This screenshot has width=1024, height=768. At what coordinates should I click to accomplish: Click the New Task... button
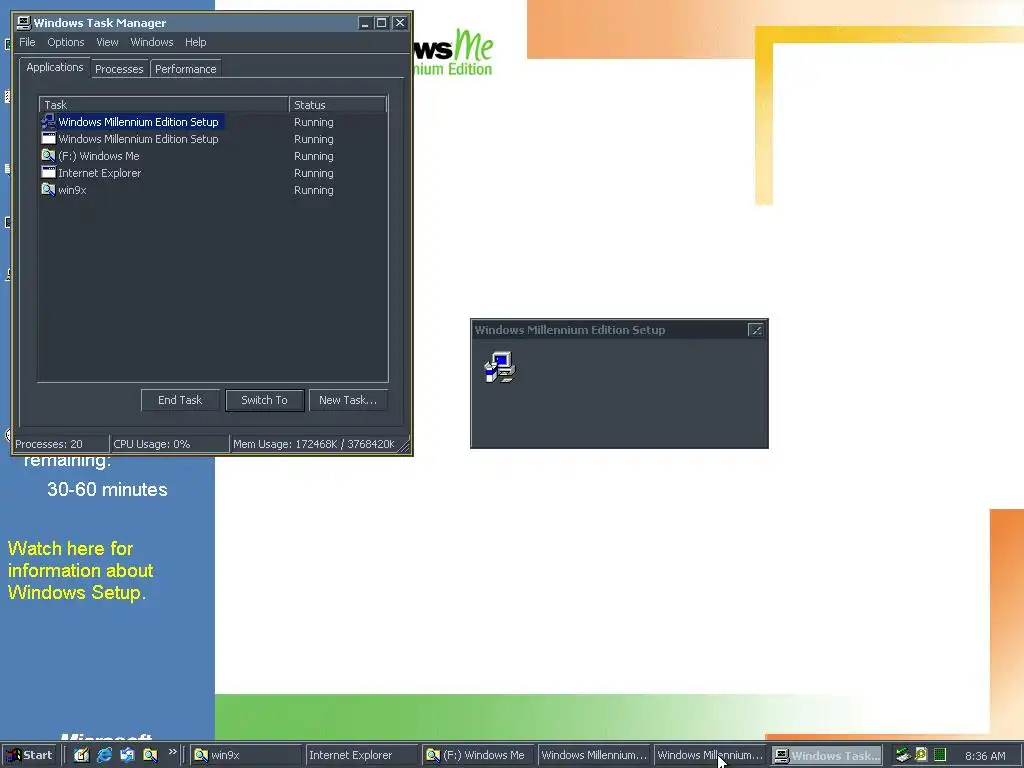(348, 400)
